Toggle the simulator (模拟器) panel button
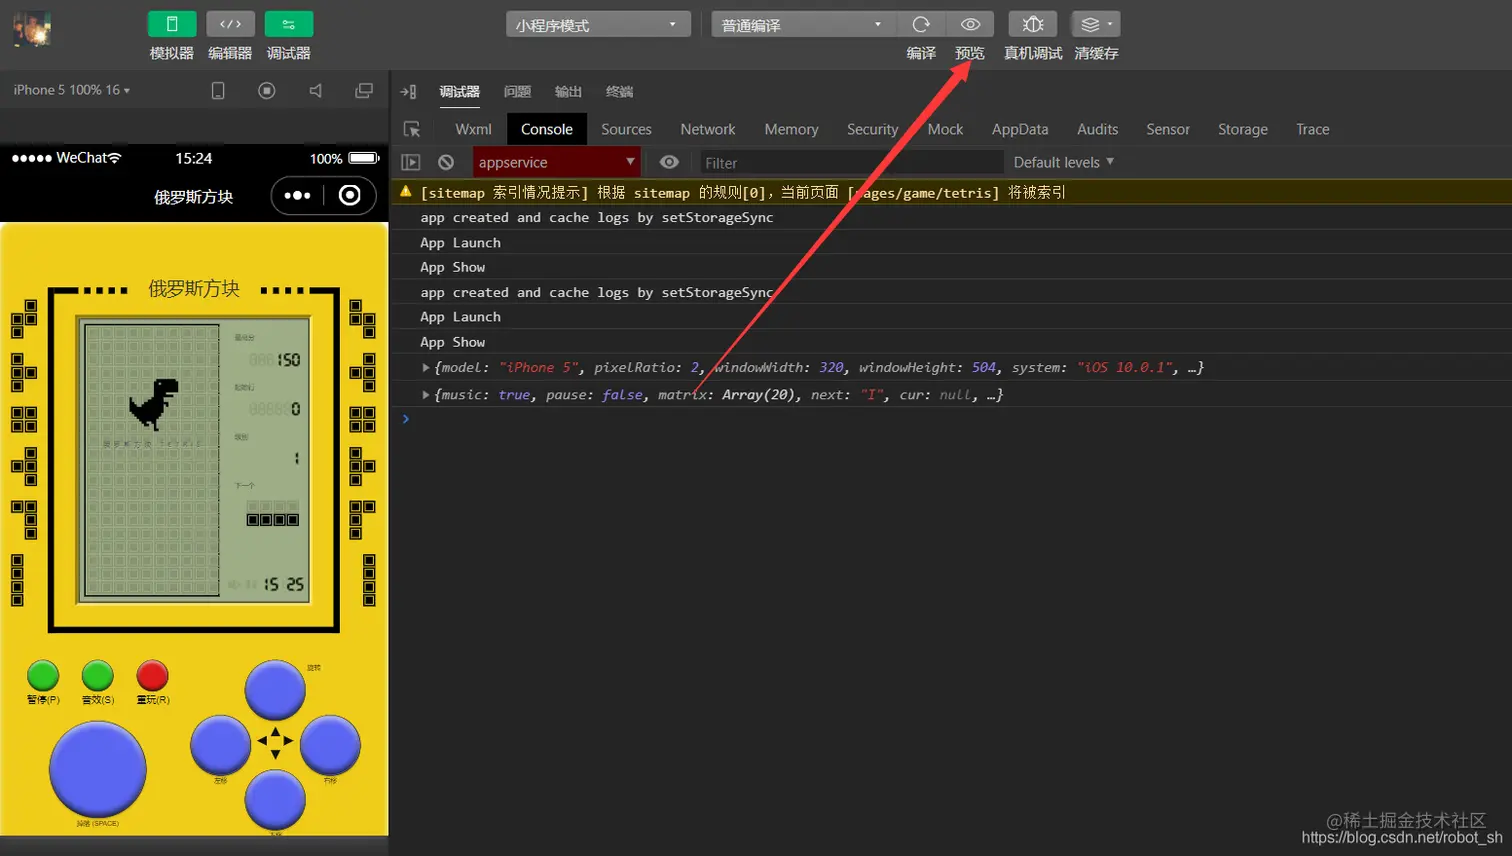This screenshot has height=856, width=1512. (x=171, y=24)
